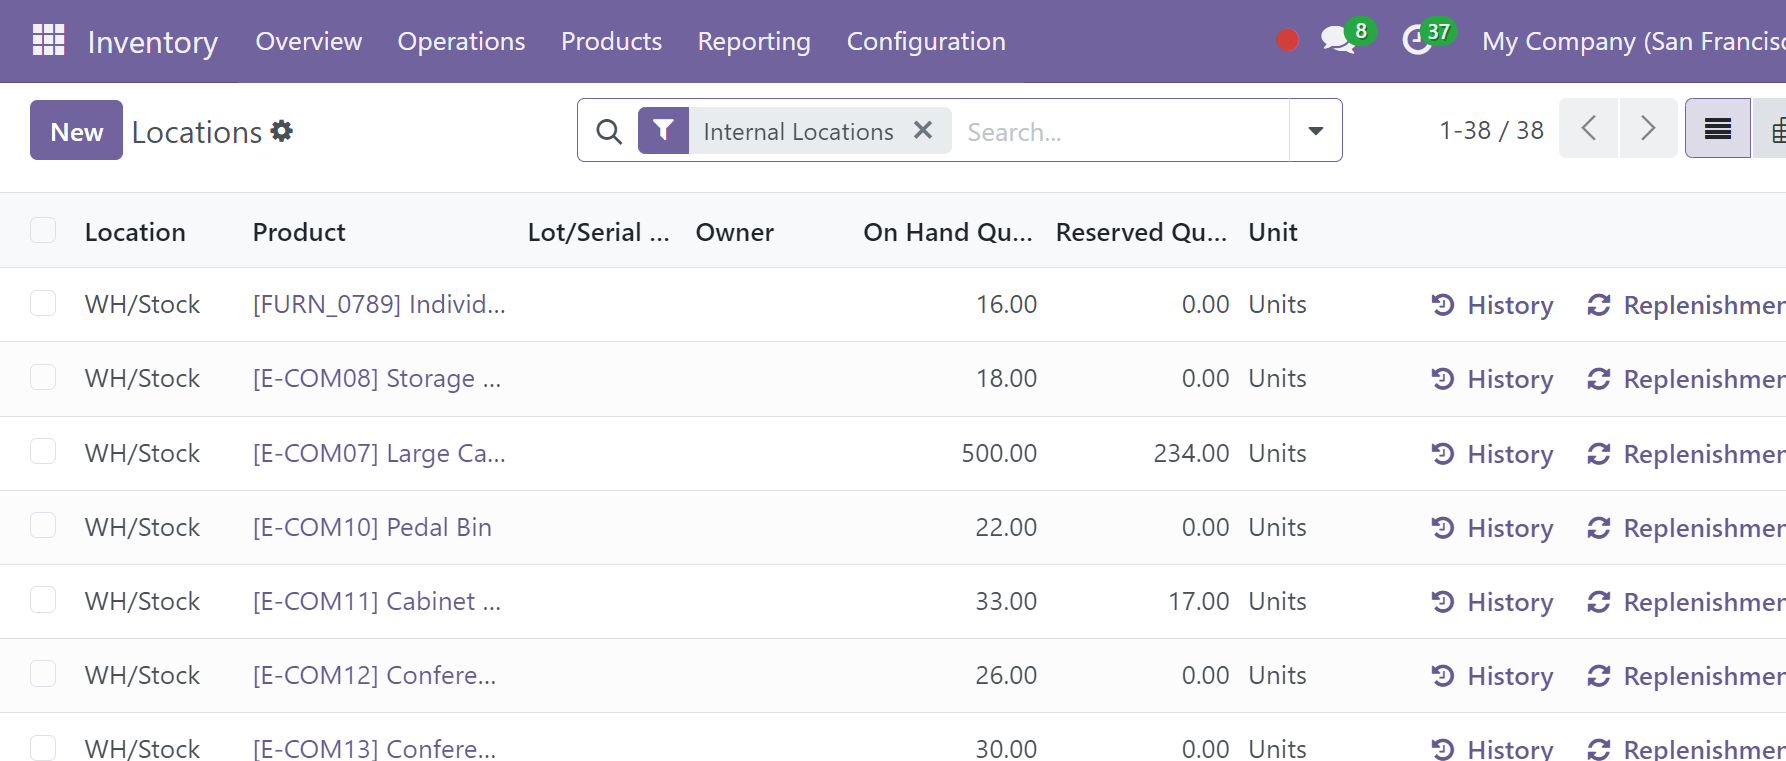Image resolution: width=1786 pixels, height=761 pixels.
Task: Open product [E-COM08] Storage link
Action: click(x=377, y=378)
